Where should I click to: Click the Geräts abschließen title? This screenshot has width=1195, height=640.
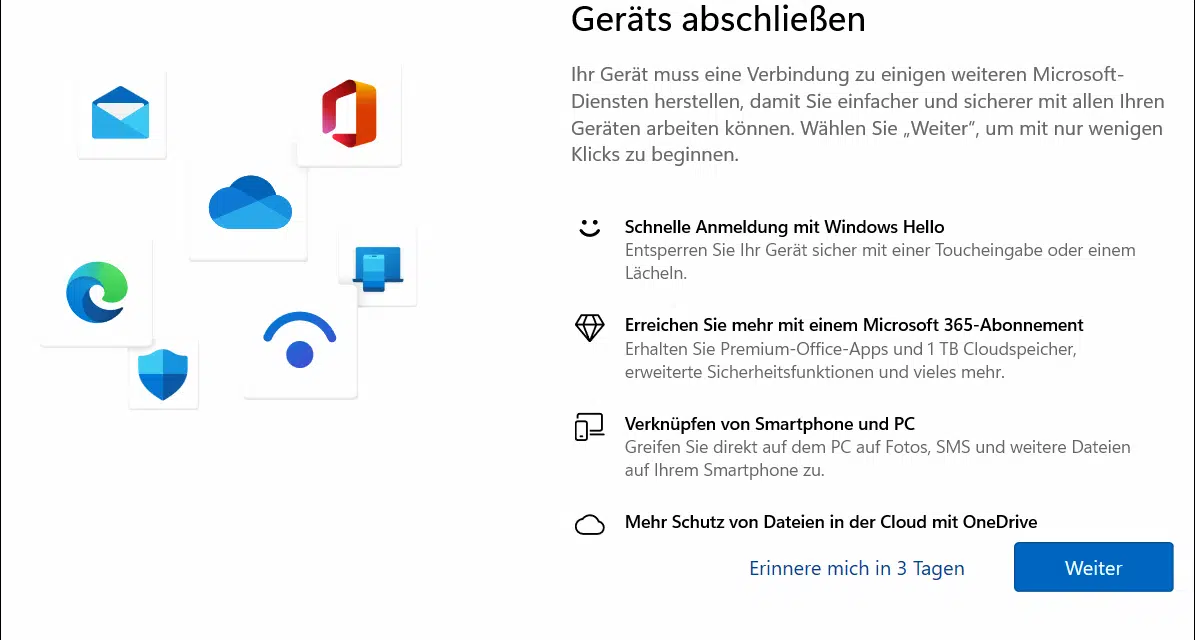point(718,19)
